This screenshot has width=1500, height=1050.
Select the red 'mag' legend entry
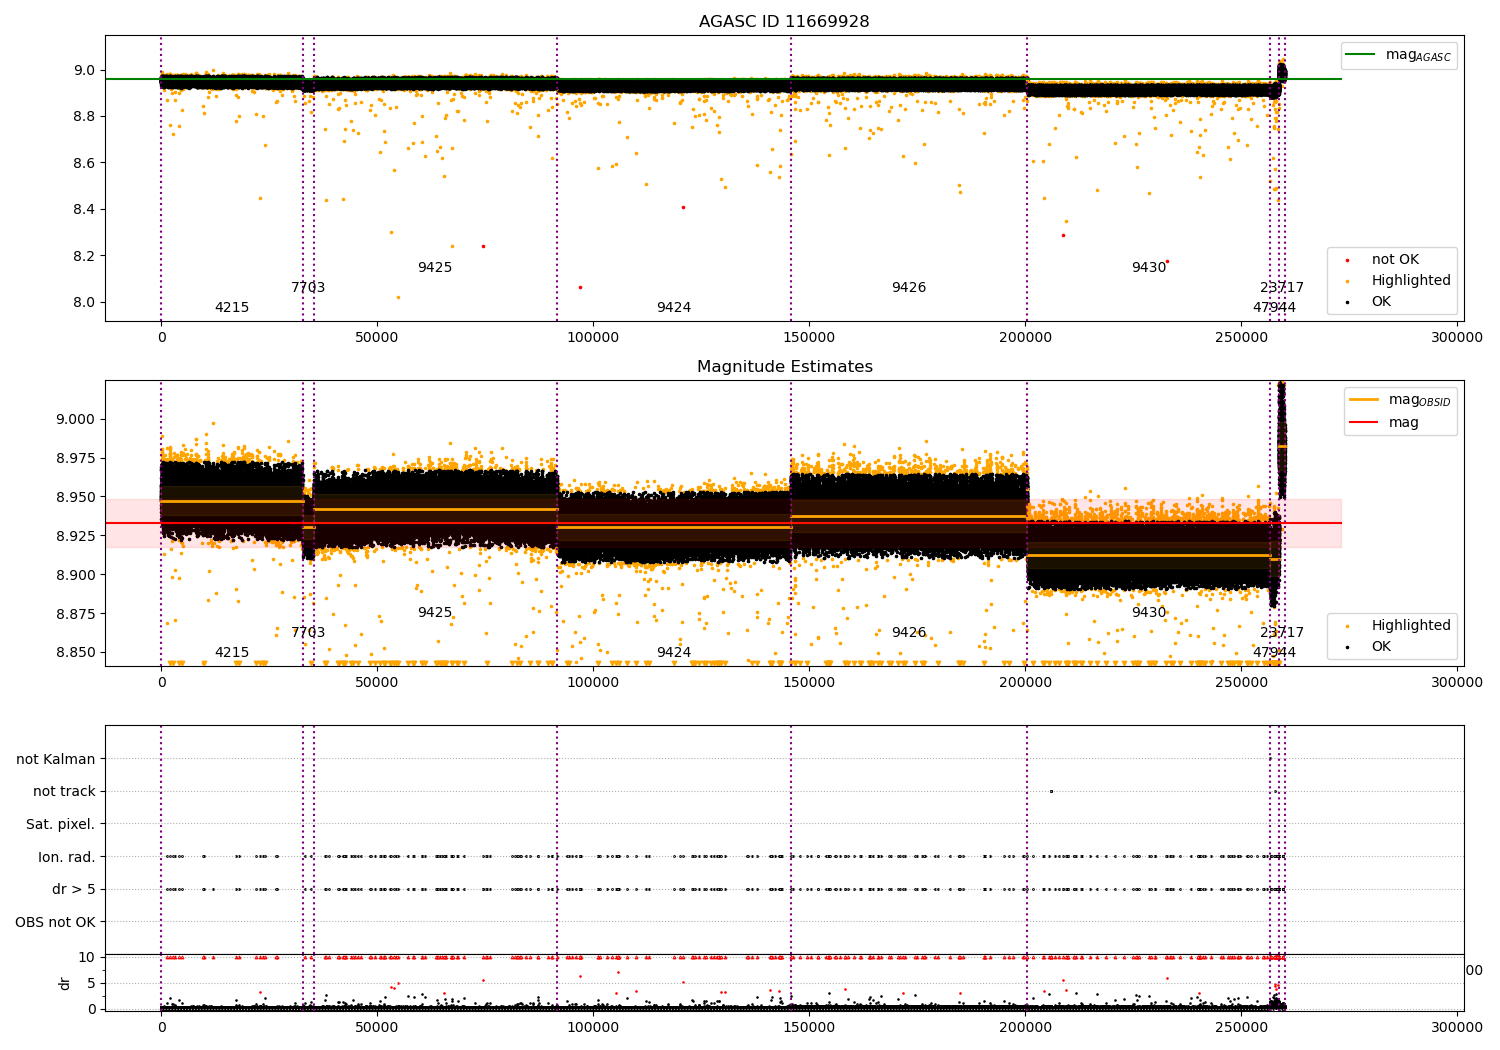[x=1384, y=422]
